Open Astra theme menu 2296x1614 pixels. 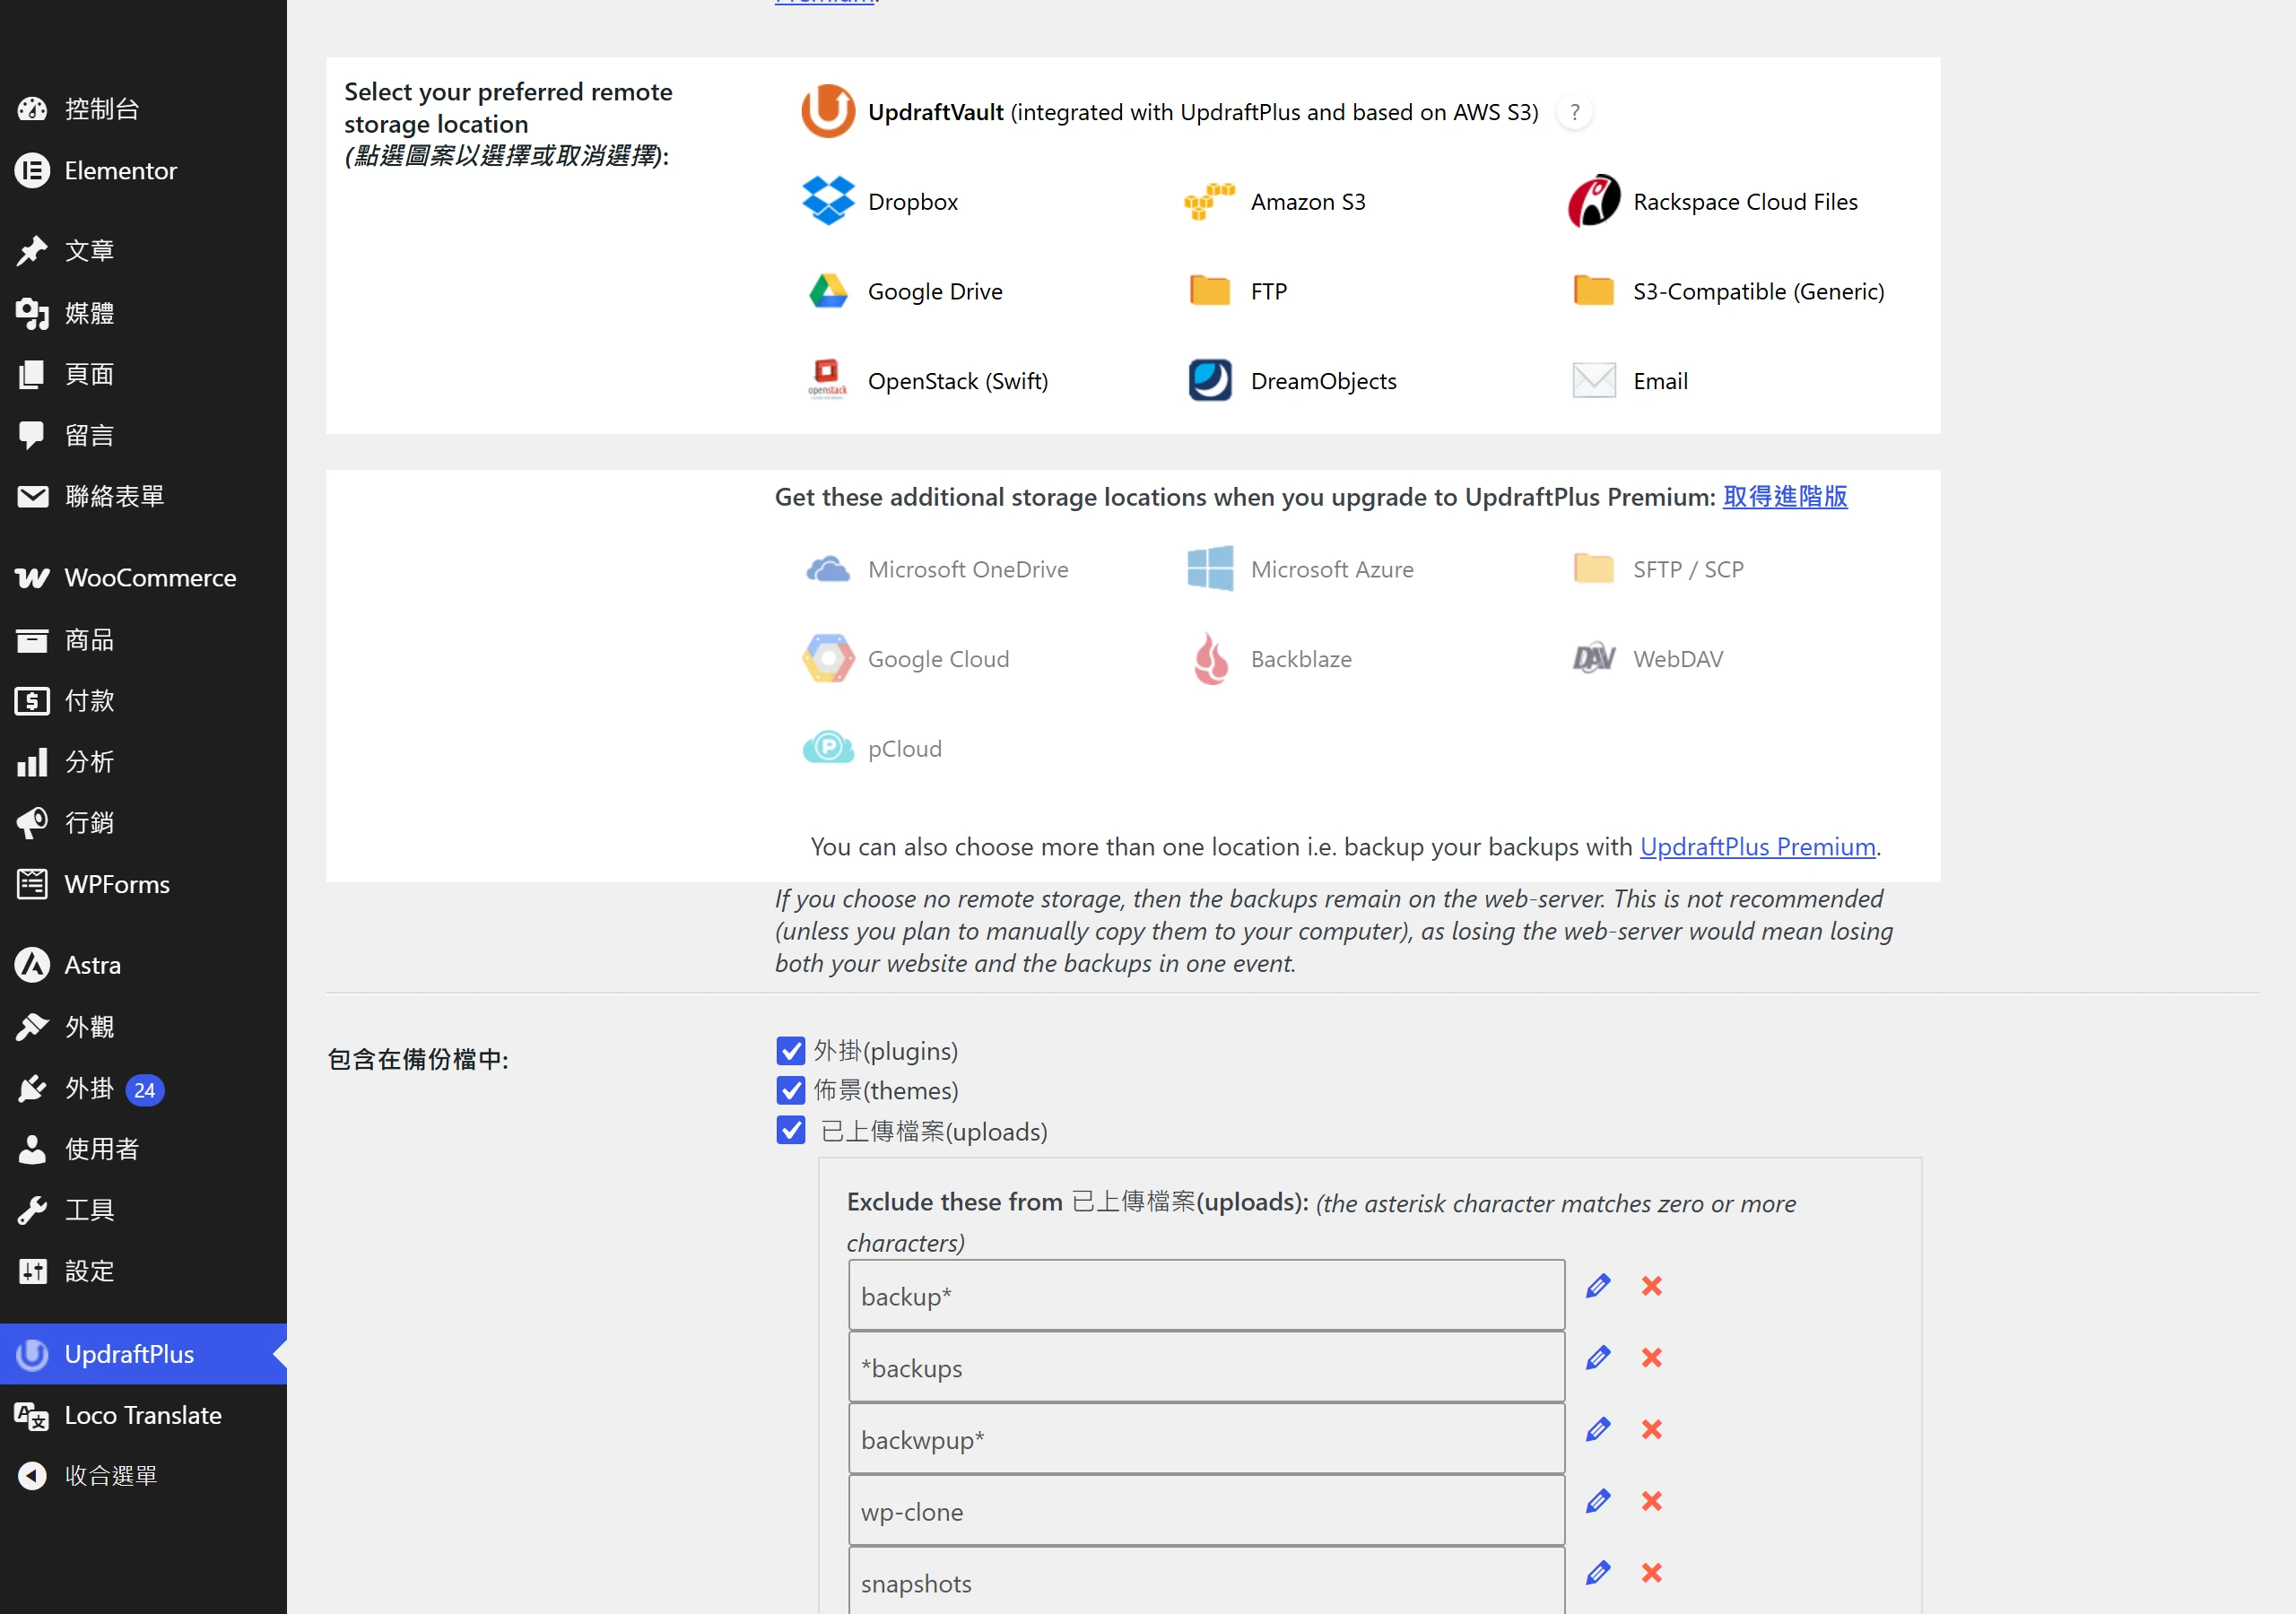[x=143, y=965]
